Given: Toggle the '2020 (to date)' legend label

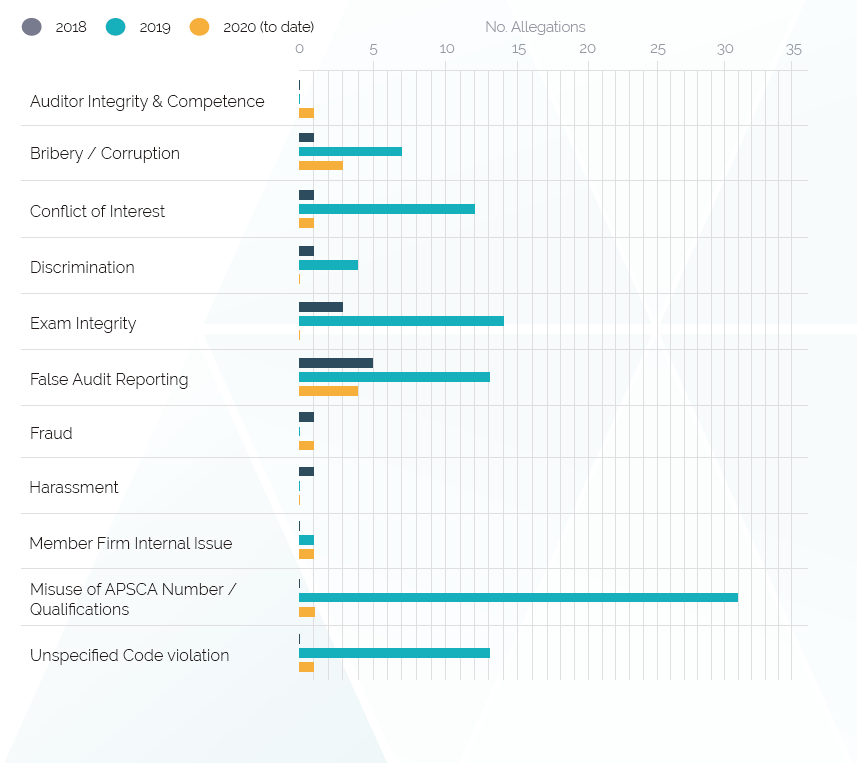Looking at the screenshot, I should click(x=267, y=27).
